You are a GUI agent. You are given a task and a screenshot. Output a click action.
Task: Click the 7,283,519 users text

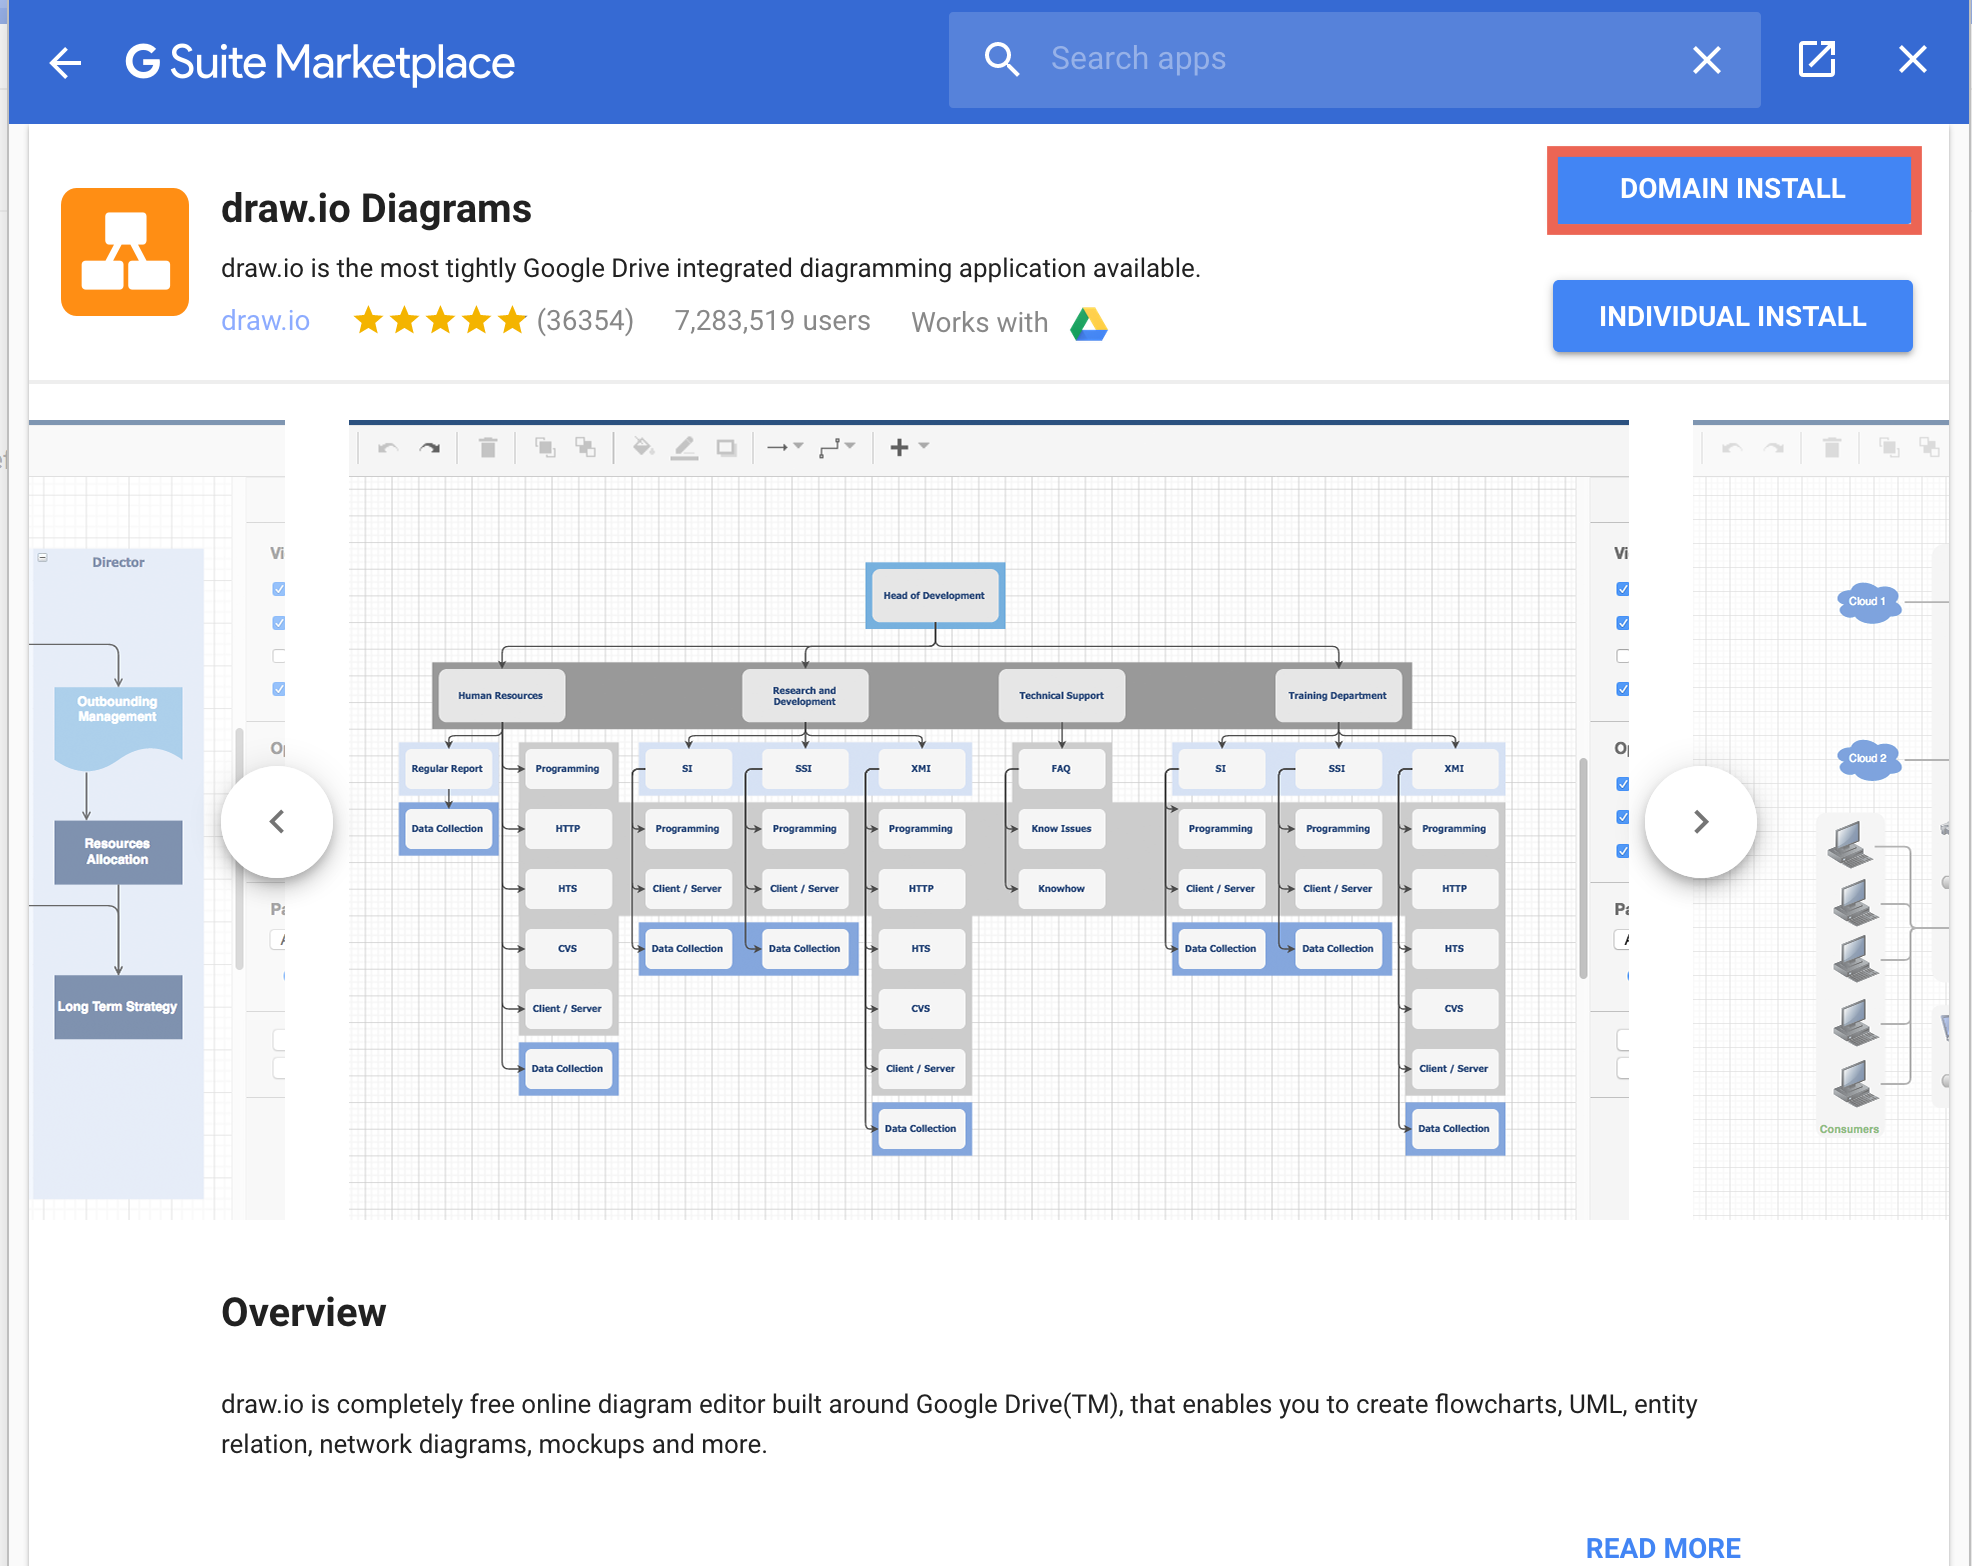pyautogui.click(x=772, y=321)
